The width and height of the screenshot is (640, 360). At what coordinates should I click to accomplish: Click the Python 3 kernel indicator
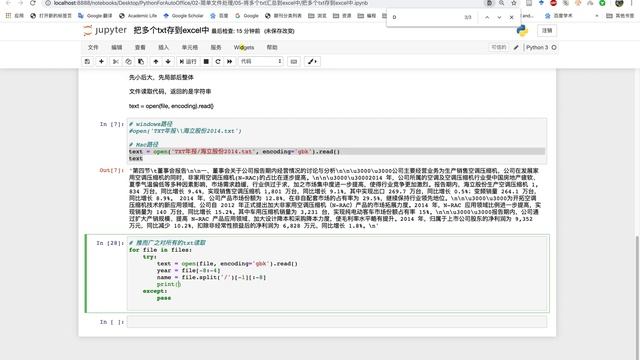(x=537, y=47)
